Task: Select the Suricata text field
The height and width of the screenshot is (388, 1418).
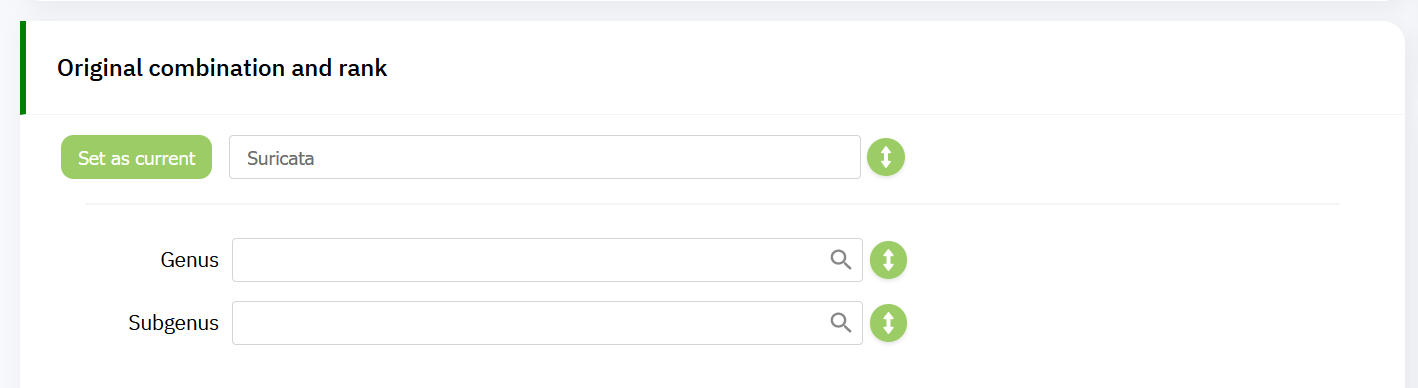Action: pyautogui.click(x=545, y=157)
